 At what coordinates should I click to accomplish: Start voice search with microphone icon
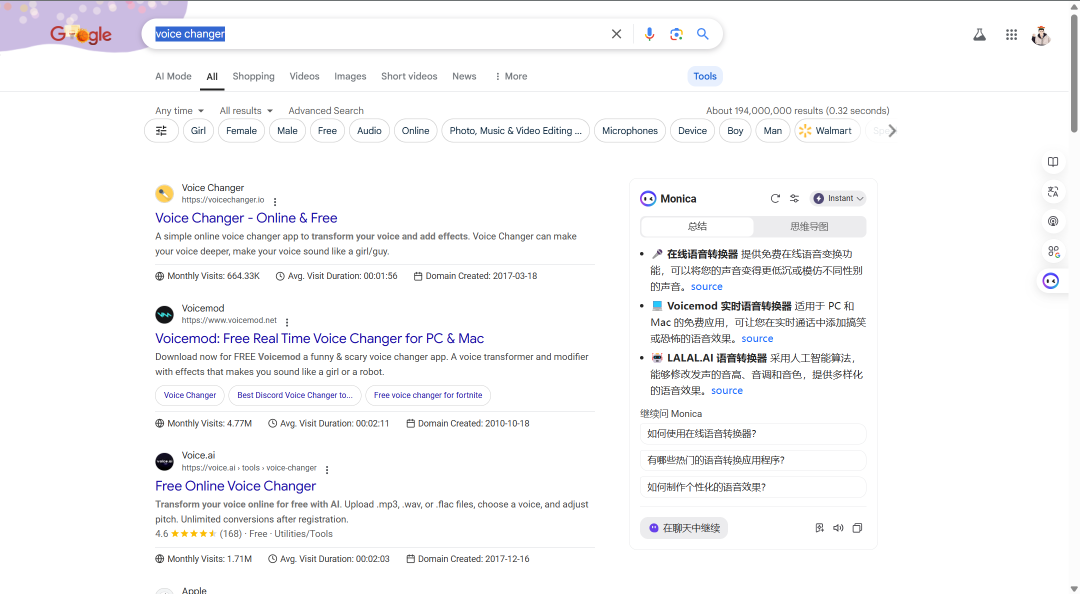pos(649,34)
